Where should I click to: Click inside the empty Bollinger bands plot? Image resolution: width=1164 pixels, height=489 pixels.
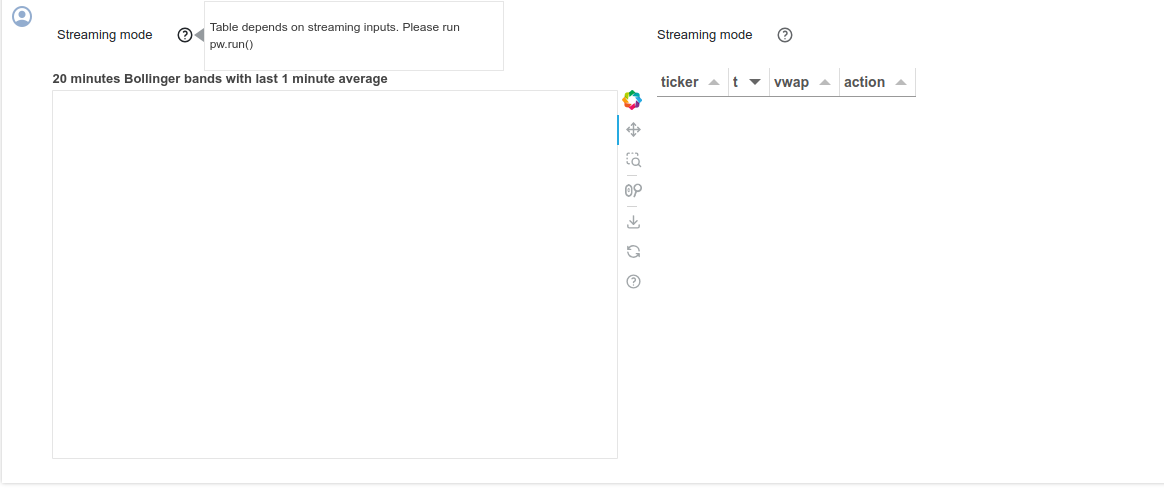[x=334, y=274]
